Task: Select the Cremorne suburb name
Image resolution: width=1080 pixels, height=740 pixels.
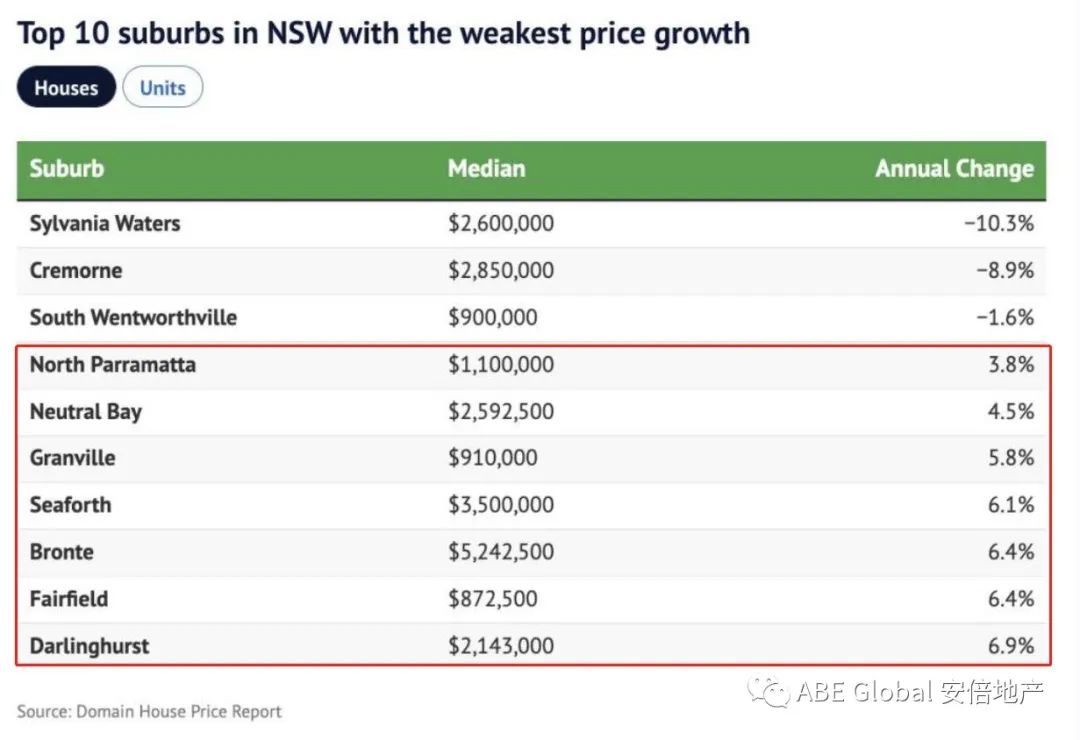Action: tap(76, 270)
